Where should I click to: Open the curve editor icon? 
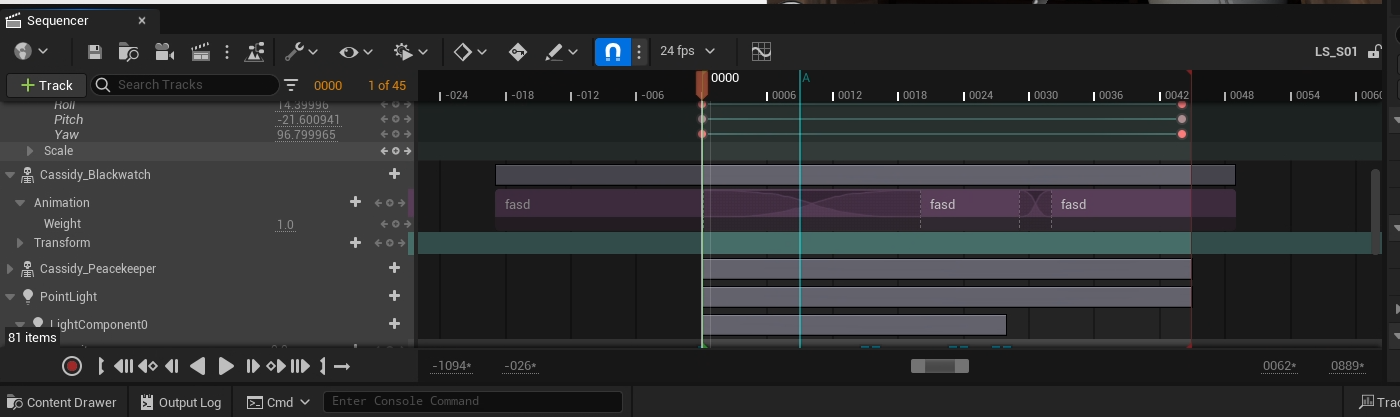coord(762,51)
